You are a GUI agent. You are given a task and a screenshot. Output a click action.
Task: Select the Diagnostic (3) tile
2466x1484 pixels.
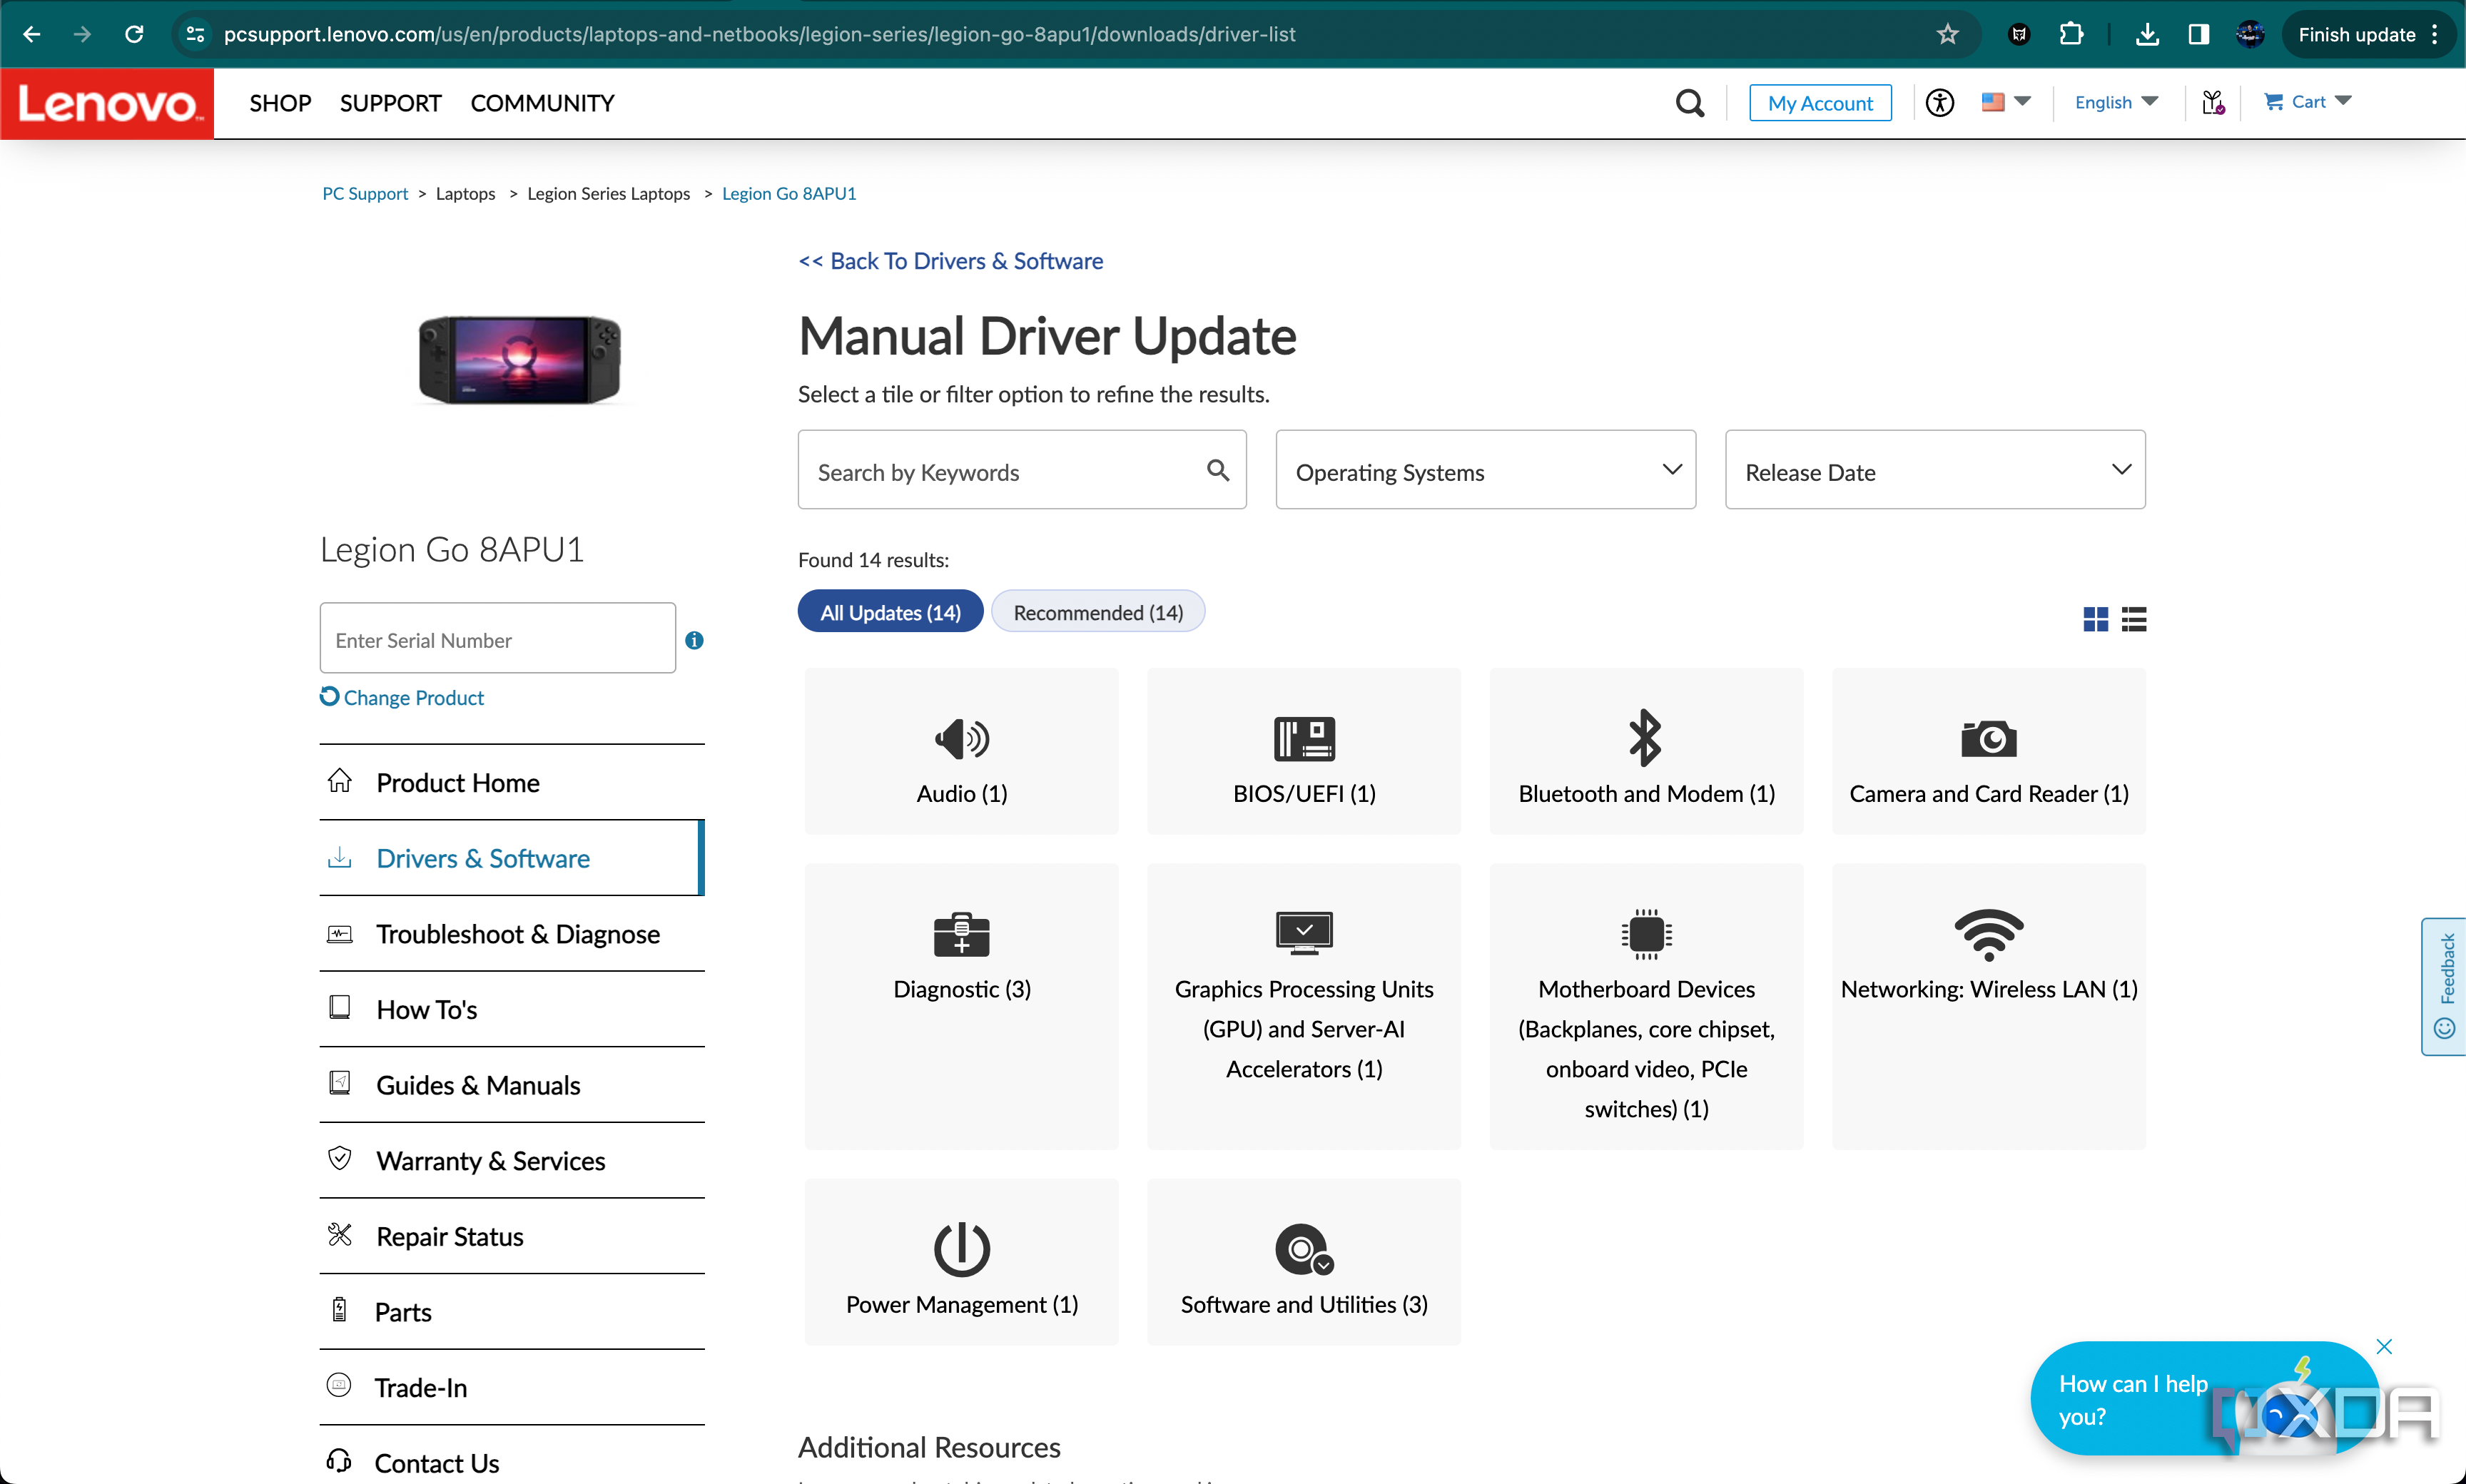pos(961,1006)
